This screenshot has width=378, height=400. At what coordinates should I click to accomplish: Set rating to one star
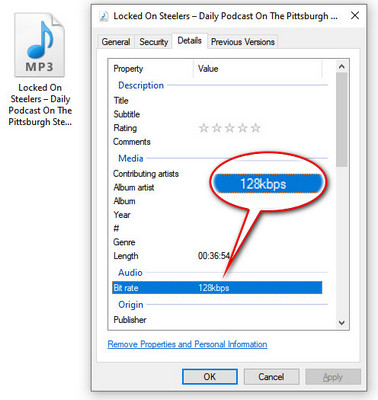pos(204,128)
